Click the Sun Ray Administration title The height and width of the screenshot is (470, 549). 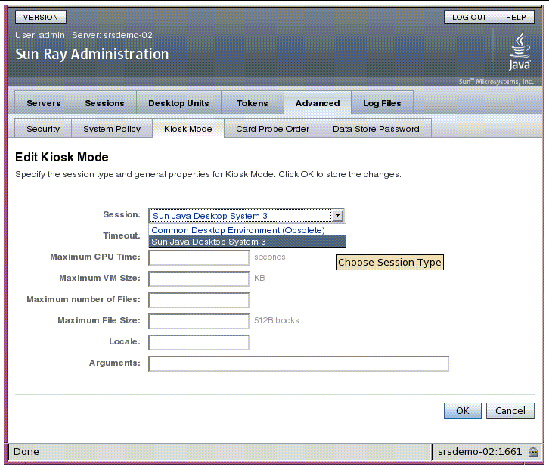click(x=92, y=54)
